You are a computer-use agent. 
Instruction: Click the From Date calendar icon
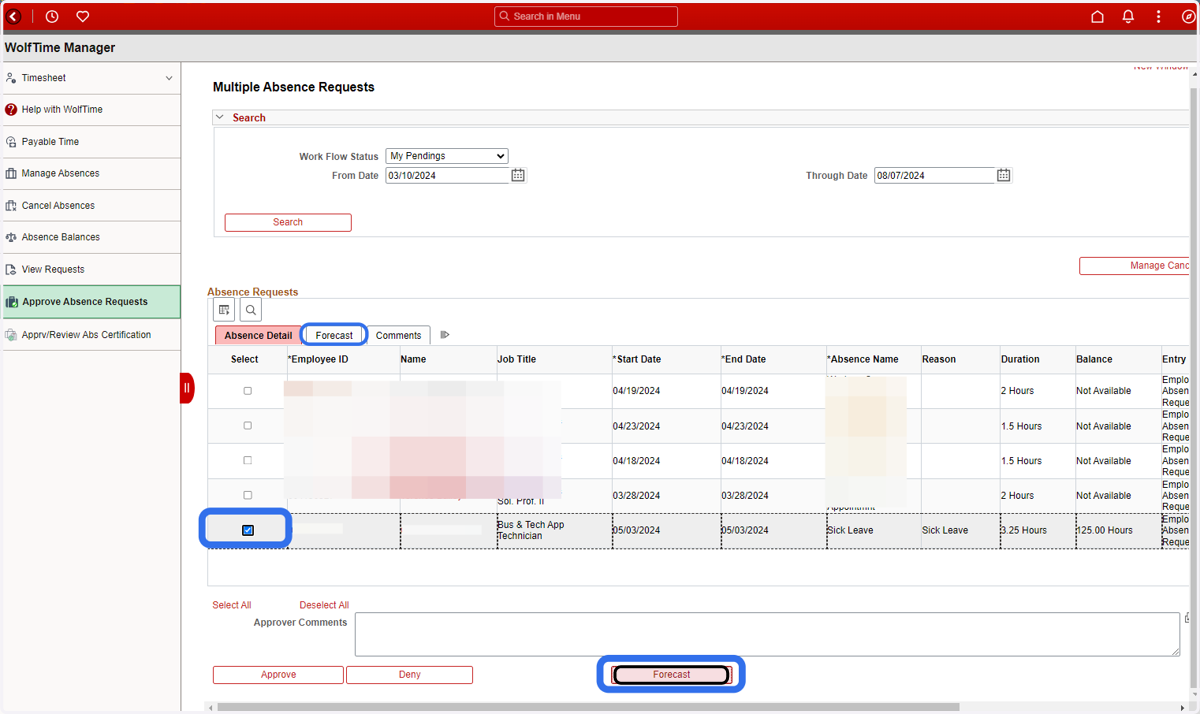[518, 175]
